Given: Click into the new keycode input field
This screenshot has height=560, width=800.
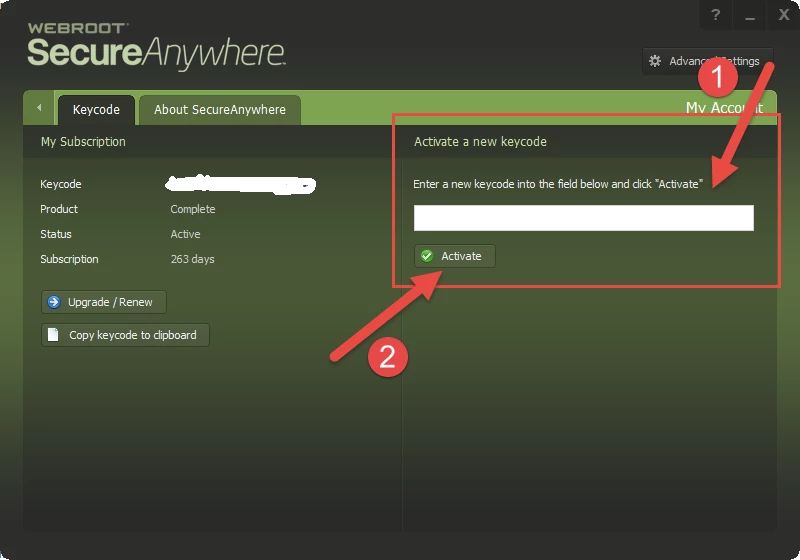Looking at the screenshot, I should click(584, 218).
